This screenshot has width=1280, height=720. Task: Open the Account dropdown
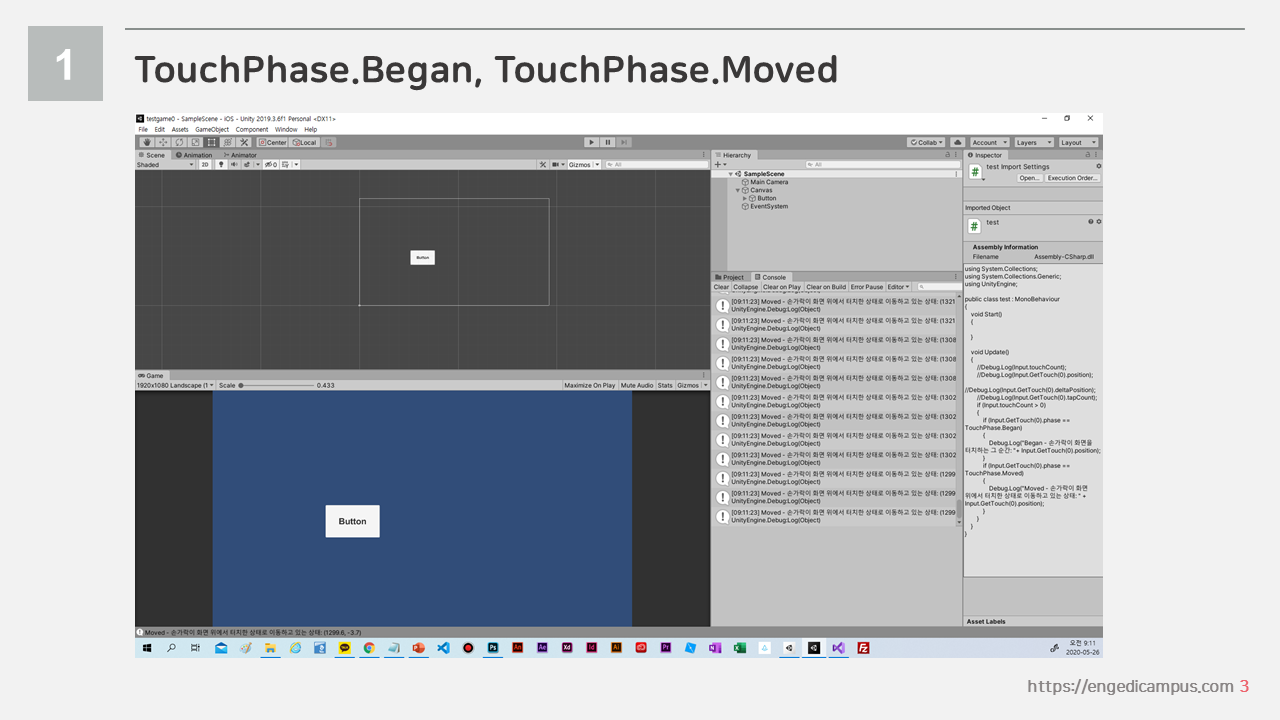988,143
